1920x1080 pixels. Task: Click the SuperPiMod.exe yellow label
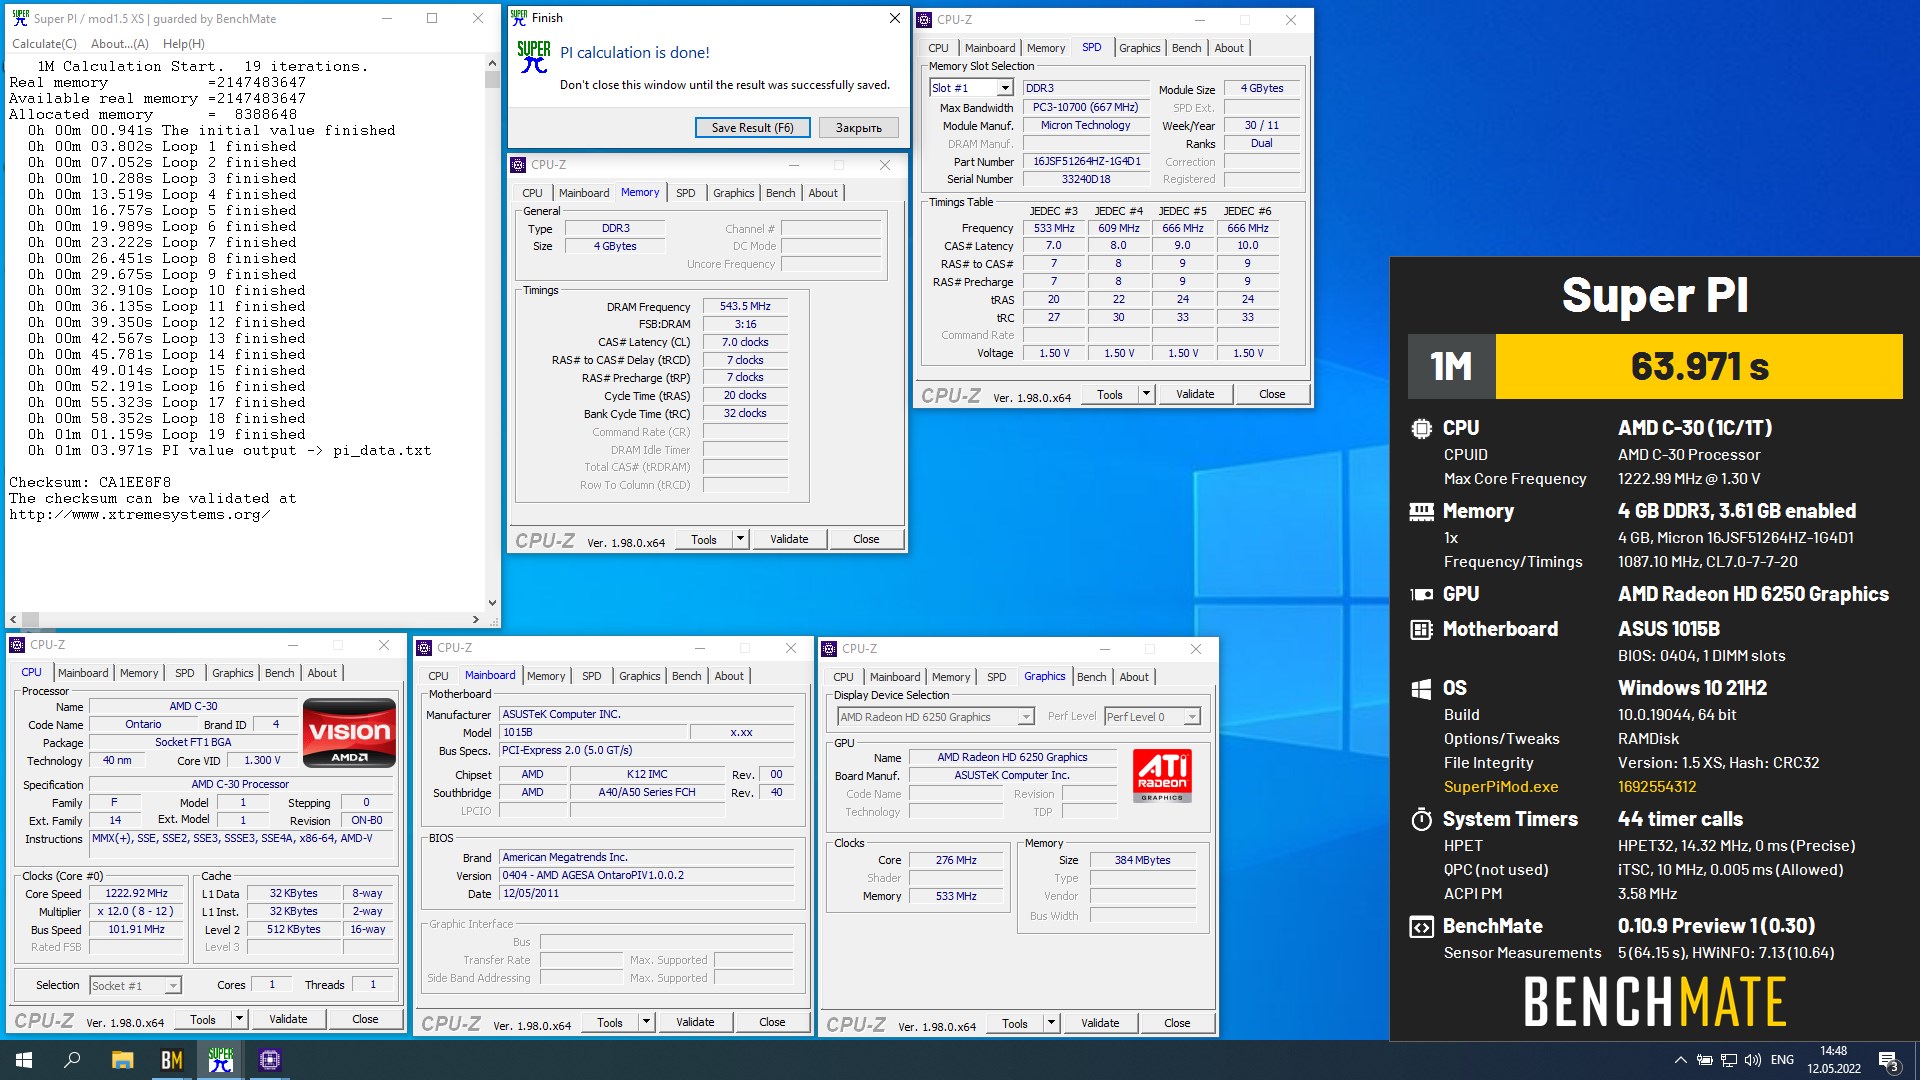(x=1500, y=787)
